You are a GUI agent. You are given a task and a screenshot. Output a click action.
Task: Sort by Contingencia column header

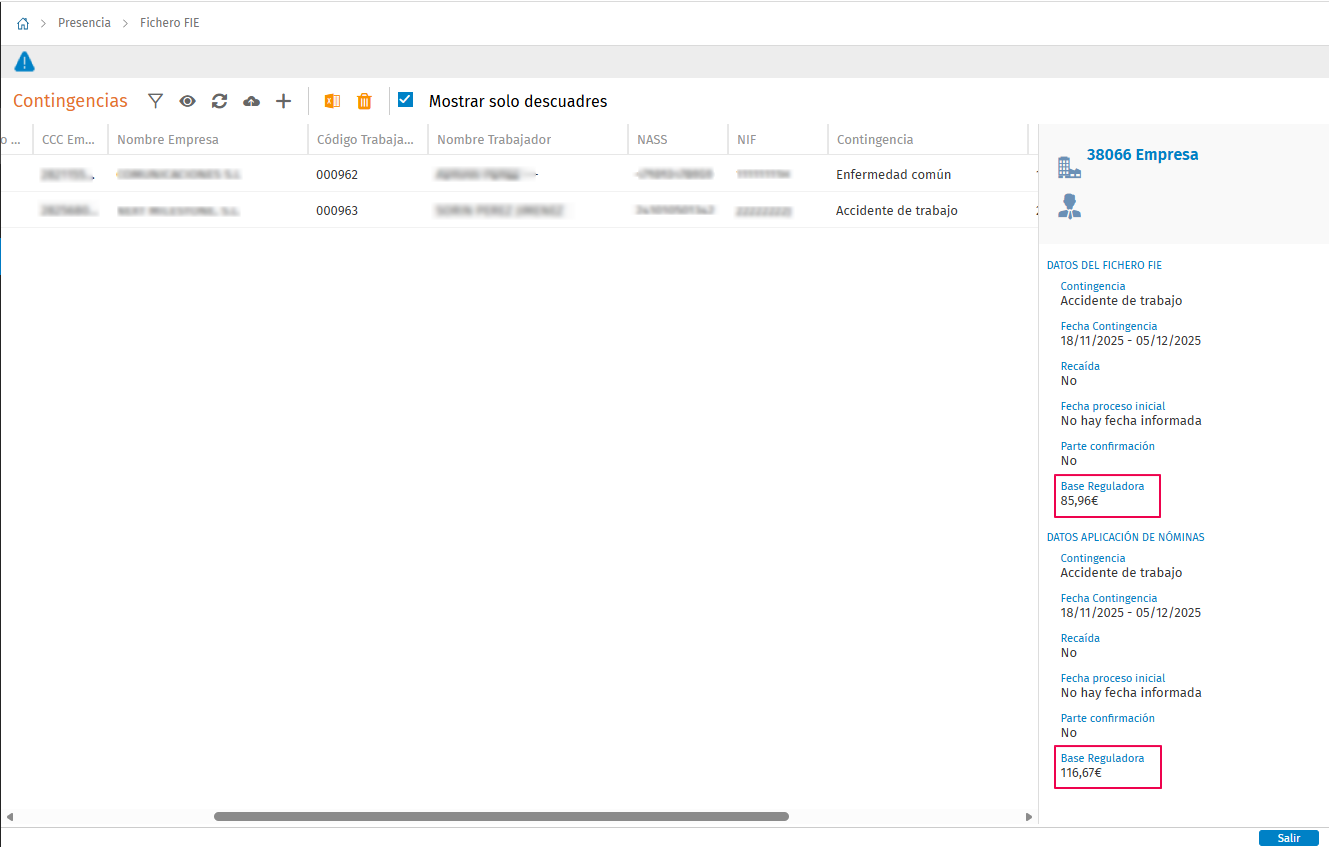click(x=928, y=140)
